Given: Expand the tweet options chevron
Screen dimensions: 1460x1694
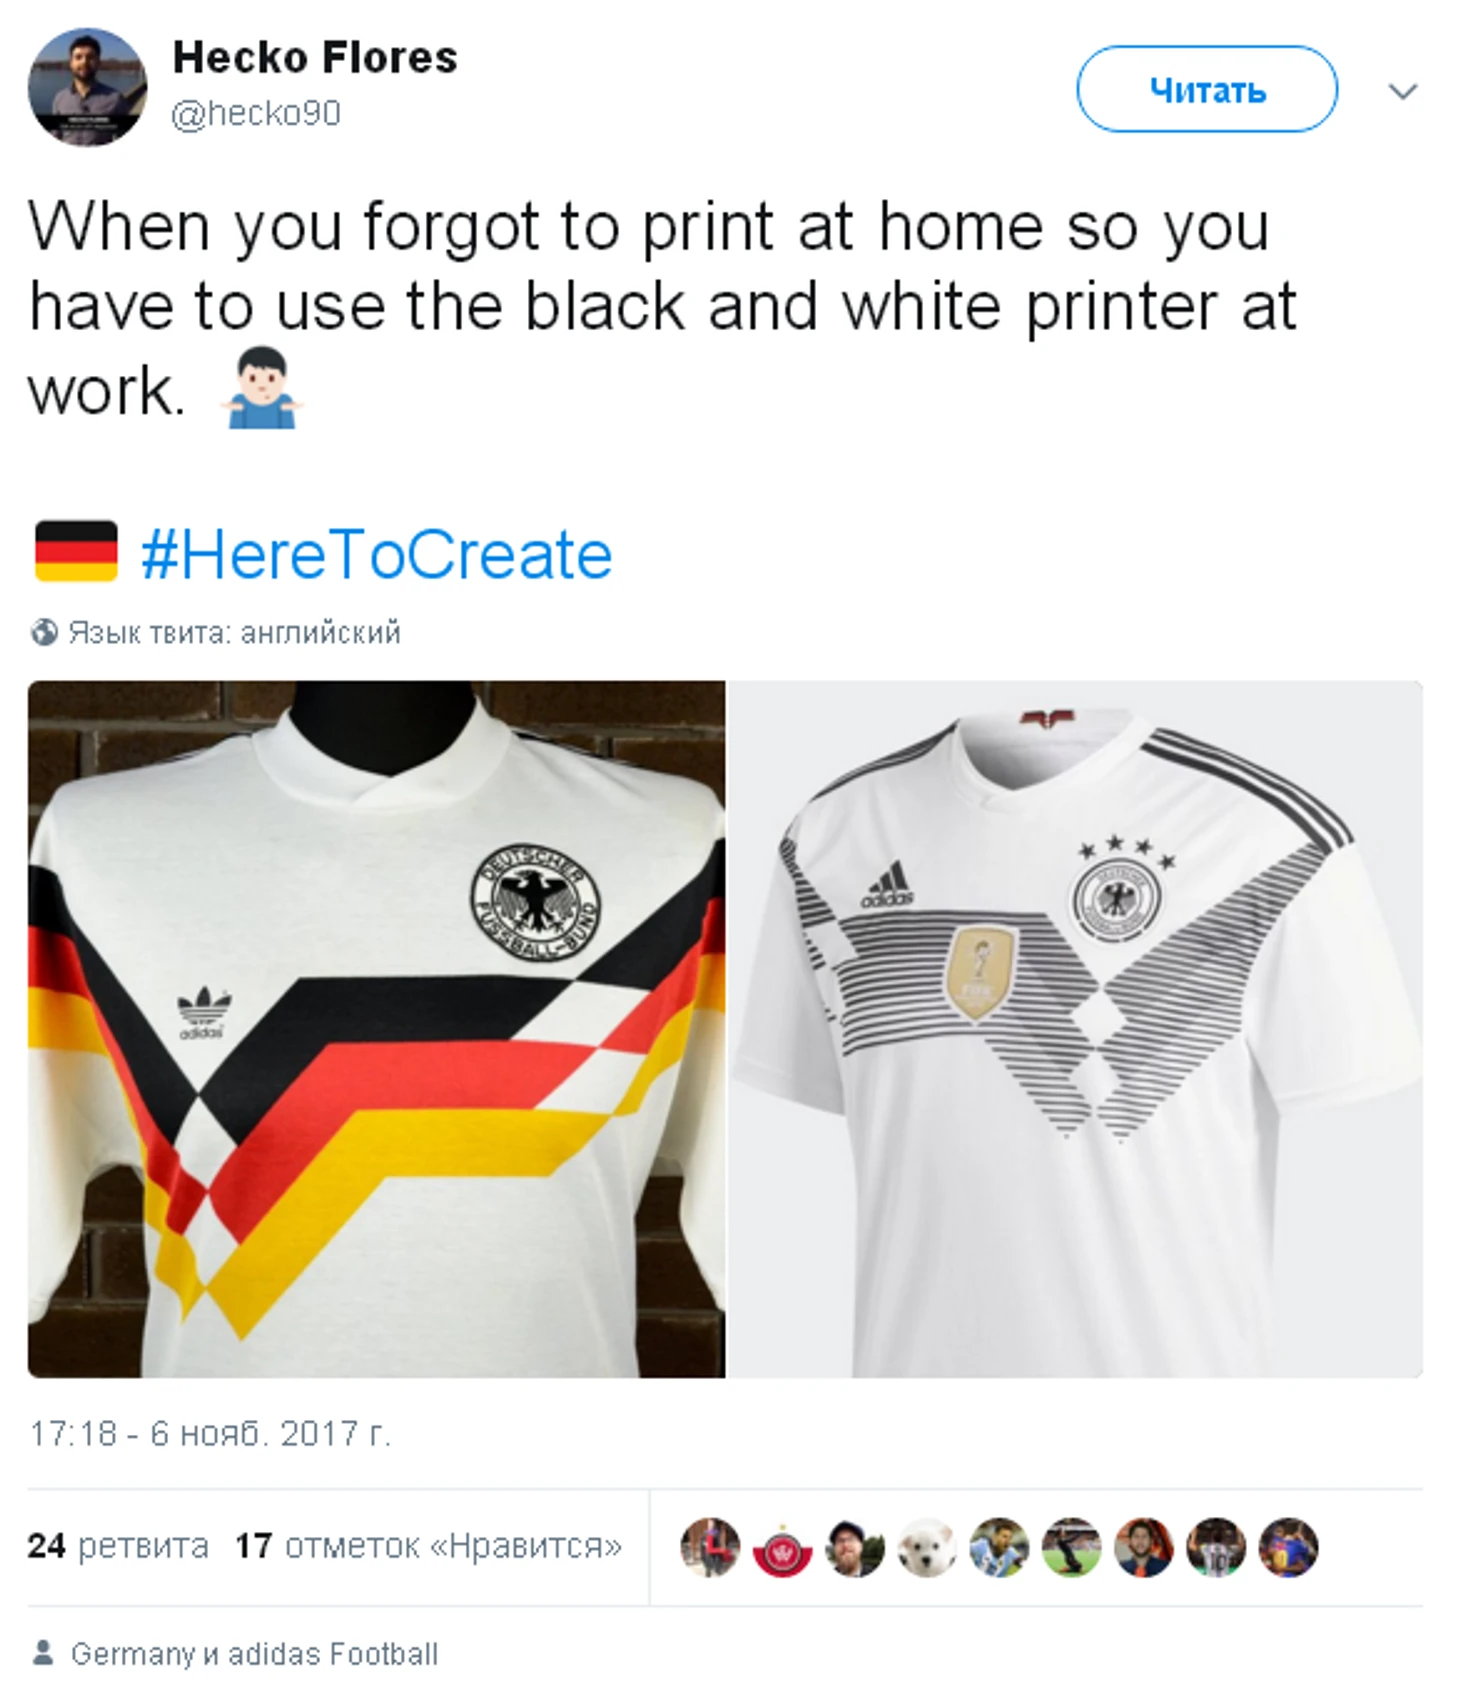Looking at the screenshot, I should (1403, 92).
